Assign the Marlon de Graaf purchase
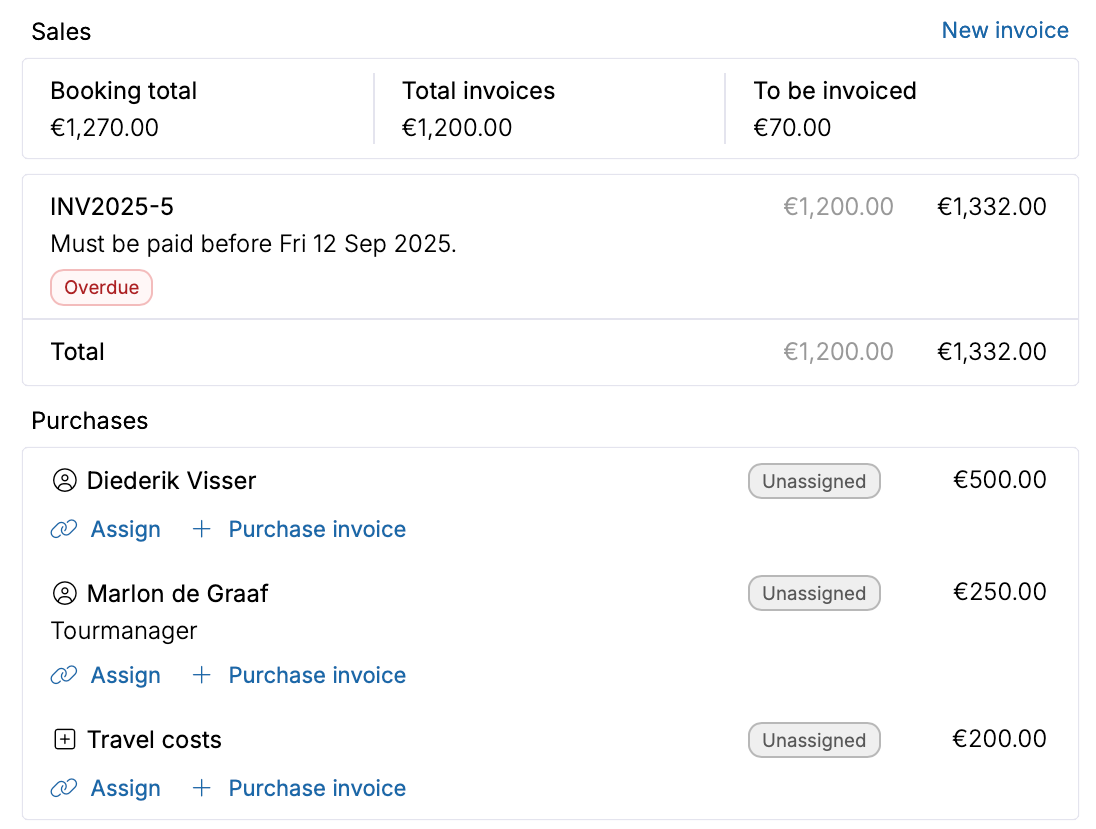Image resolution: width=1096 pixels, height=829 pixels. click(125, 676)
